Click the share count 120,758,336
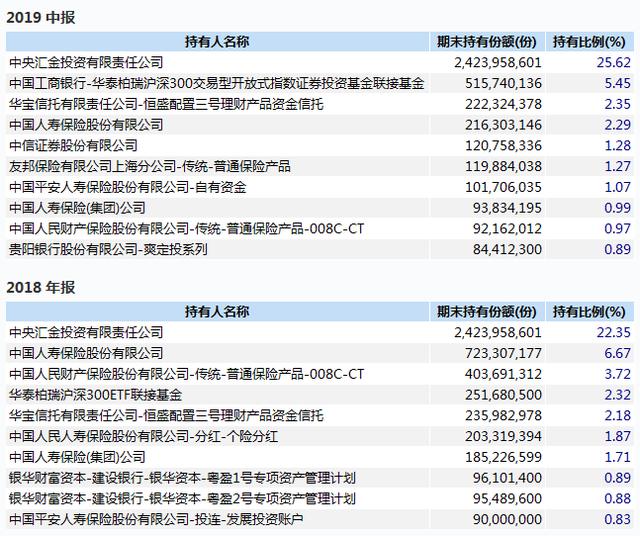Screen dimensions: 640x536 point(503,146)
